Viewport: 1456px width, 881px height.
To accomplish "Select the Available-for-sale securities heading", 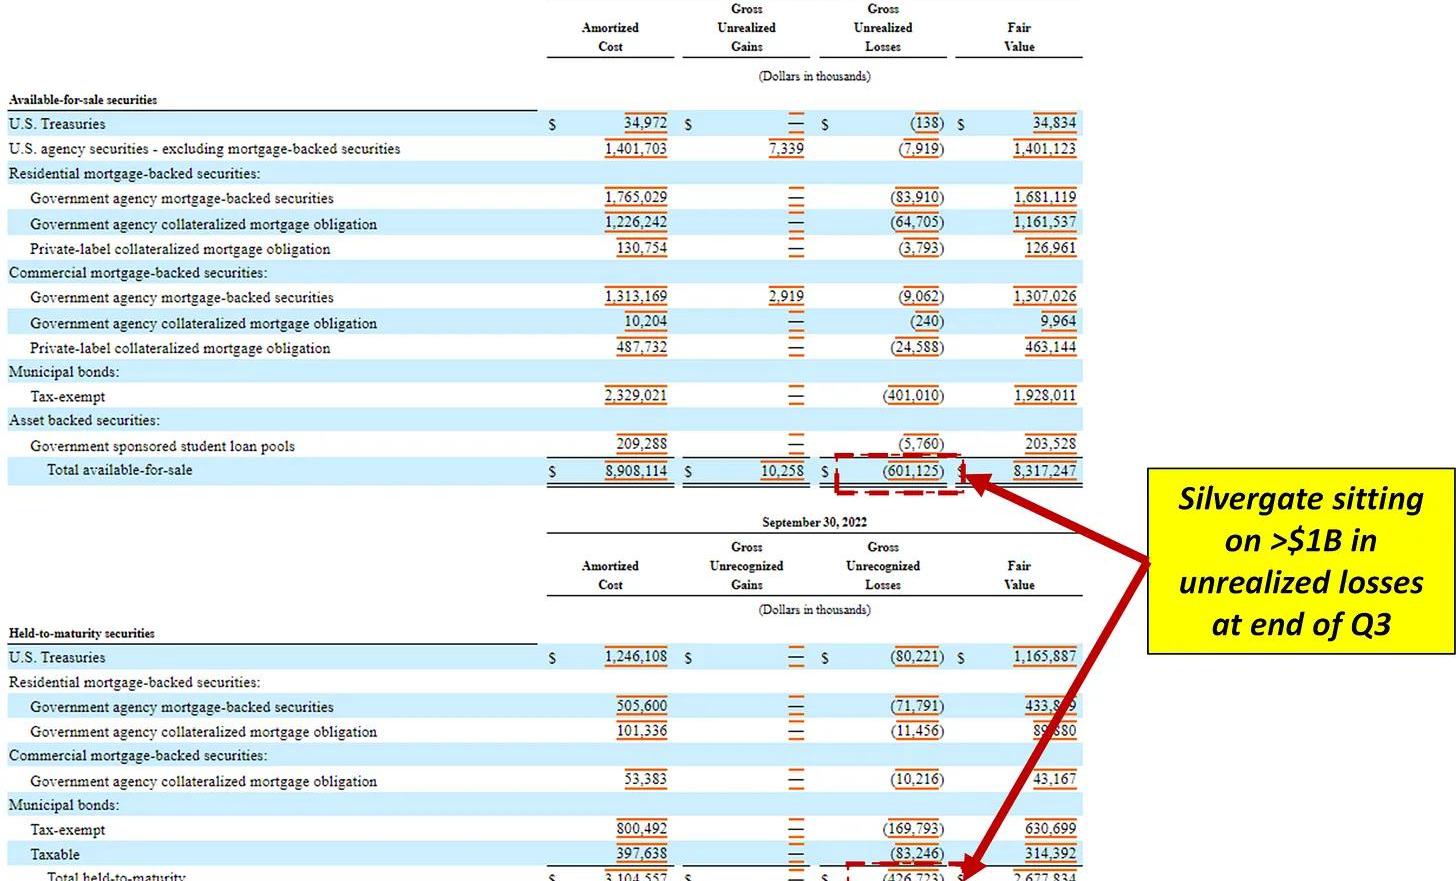I will click(x=83, y=100).
